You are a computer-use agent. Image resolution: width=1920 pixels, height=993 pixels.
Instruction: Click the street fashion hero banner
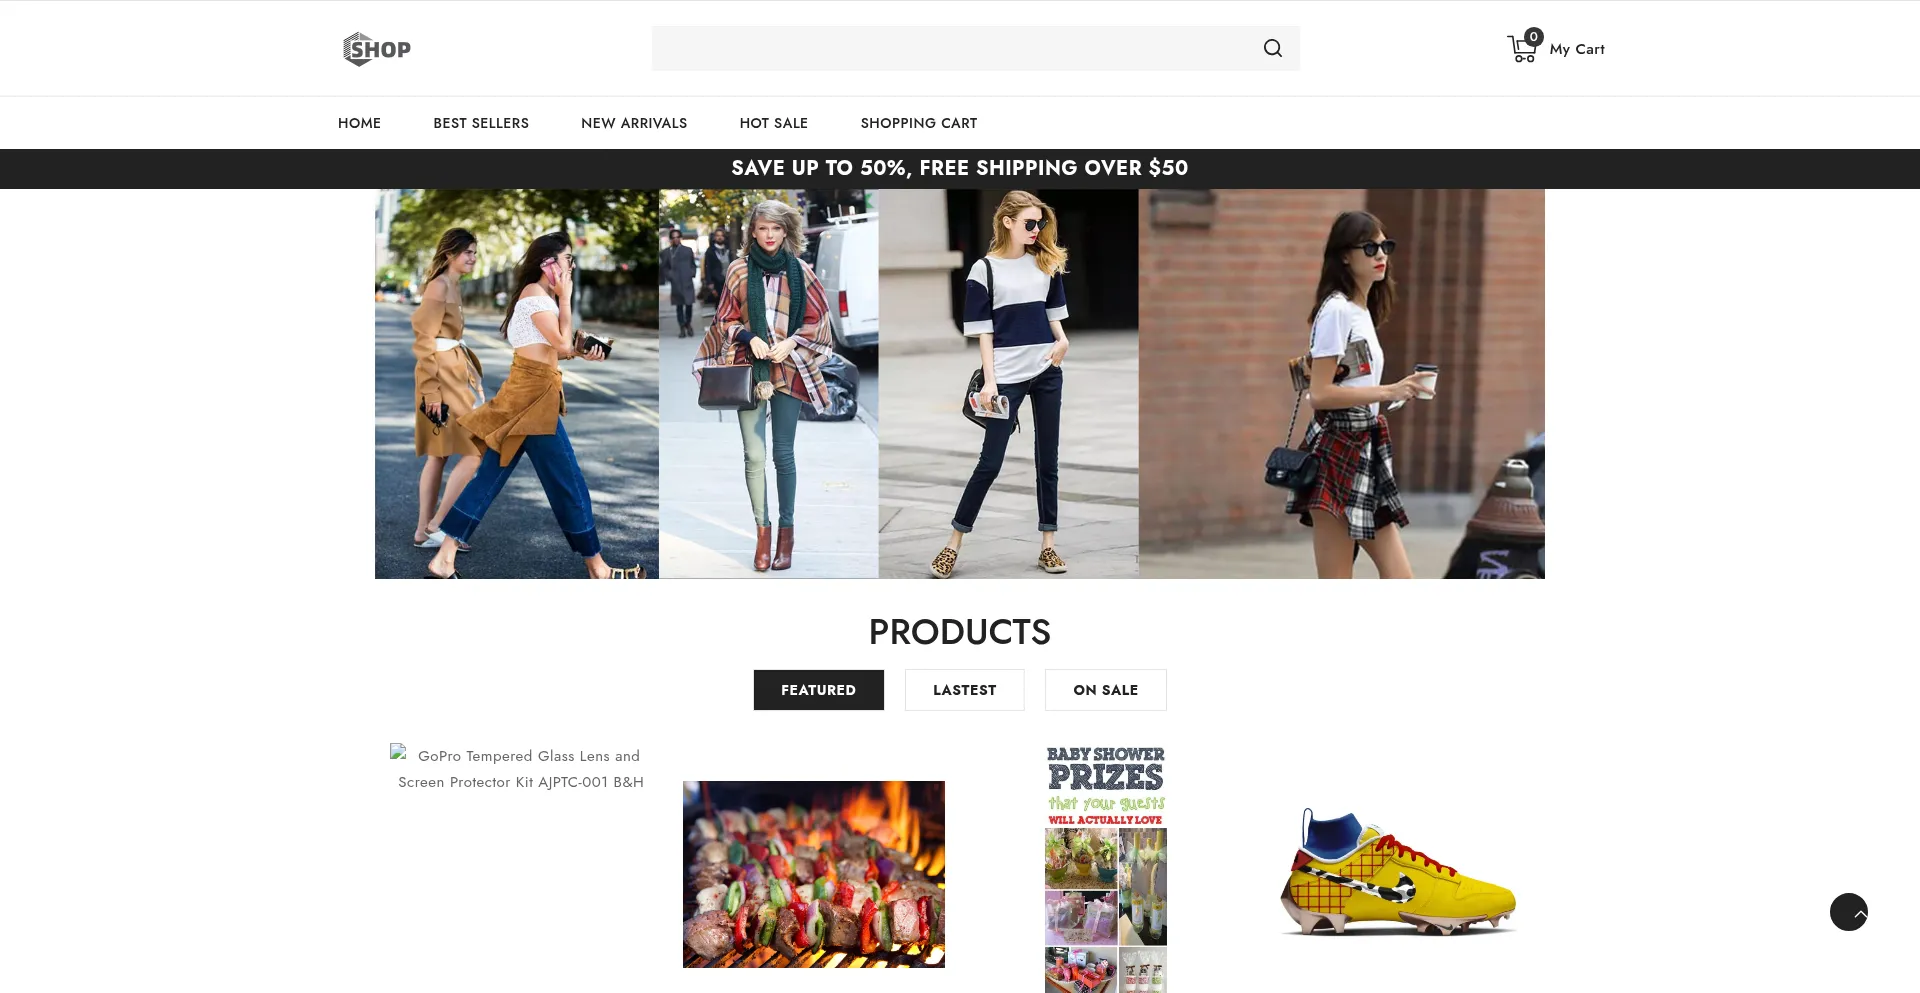959,384
